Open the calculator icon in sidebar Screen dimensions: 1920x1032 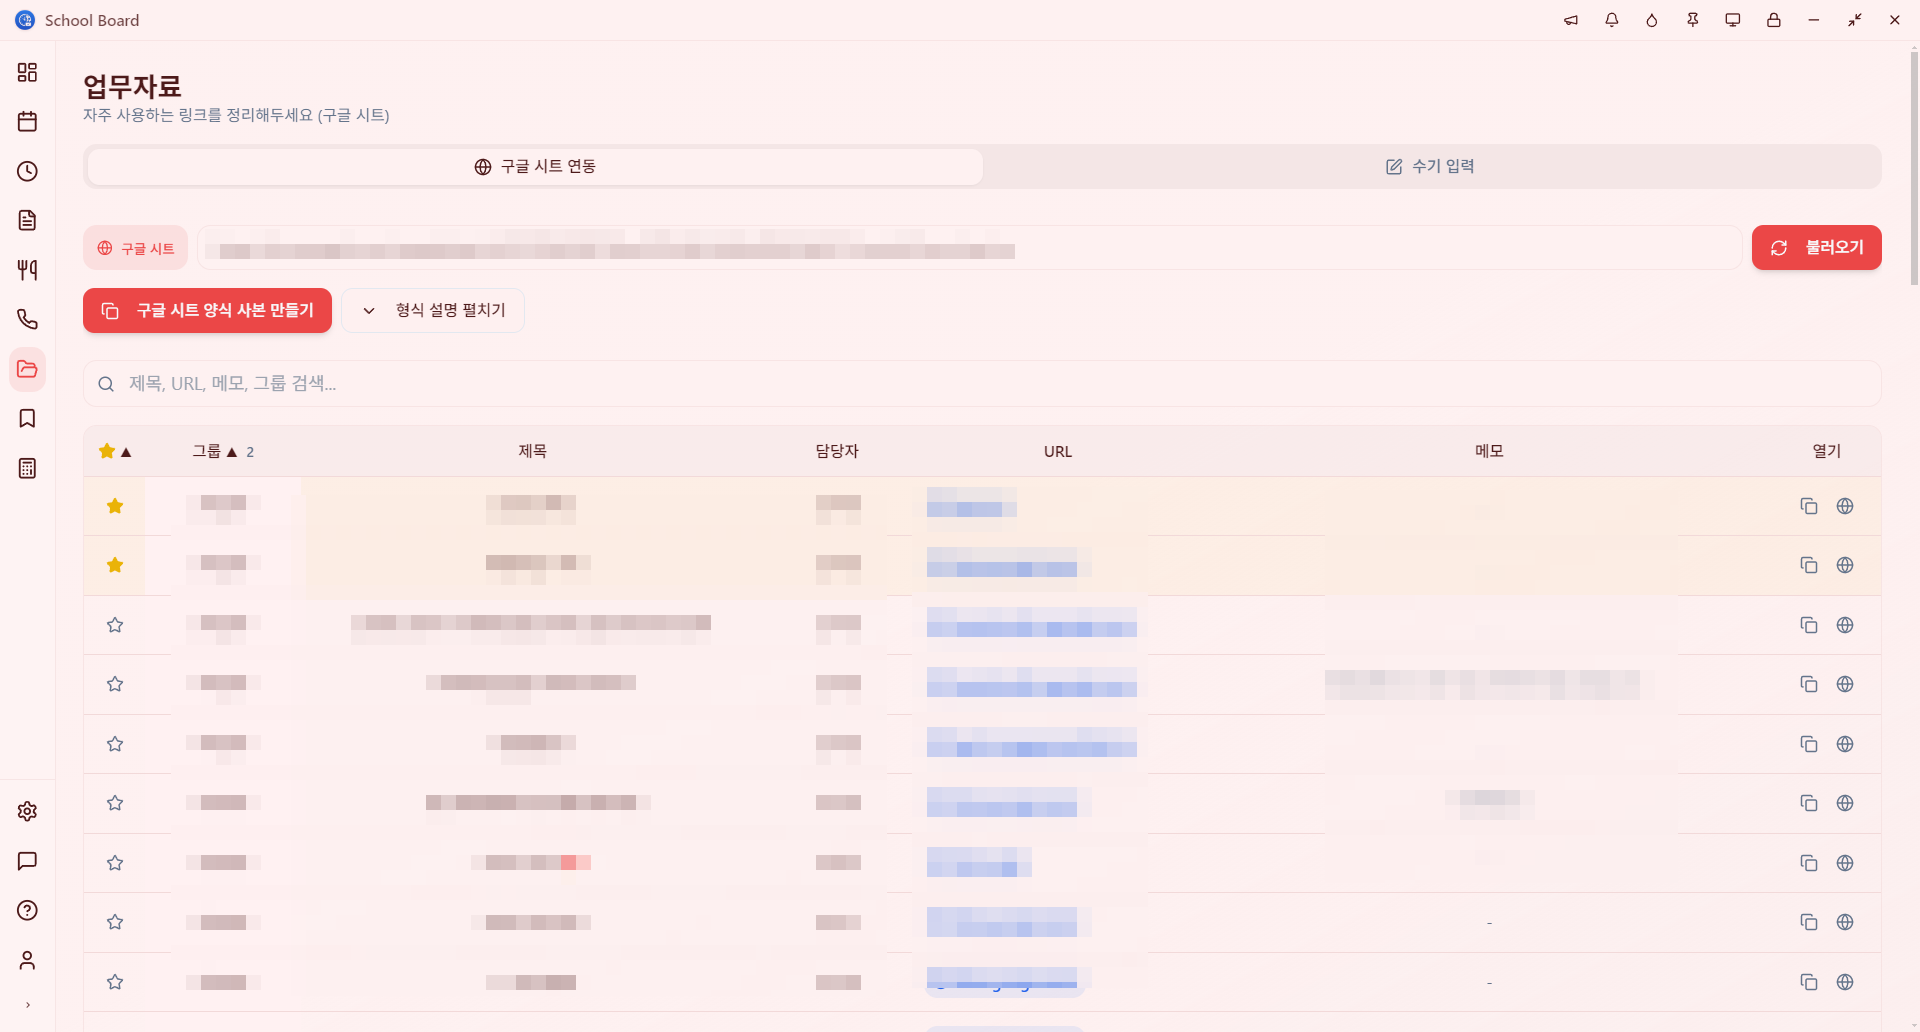(27, 468)
